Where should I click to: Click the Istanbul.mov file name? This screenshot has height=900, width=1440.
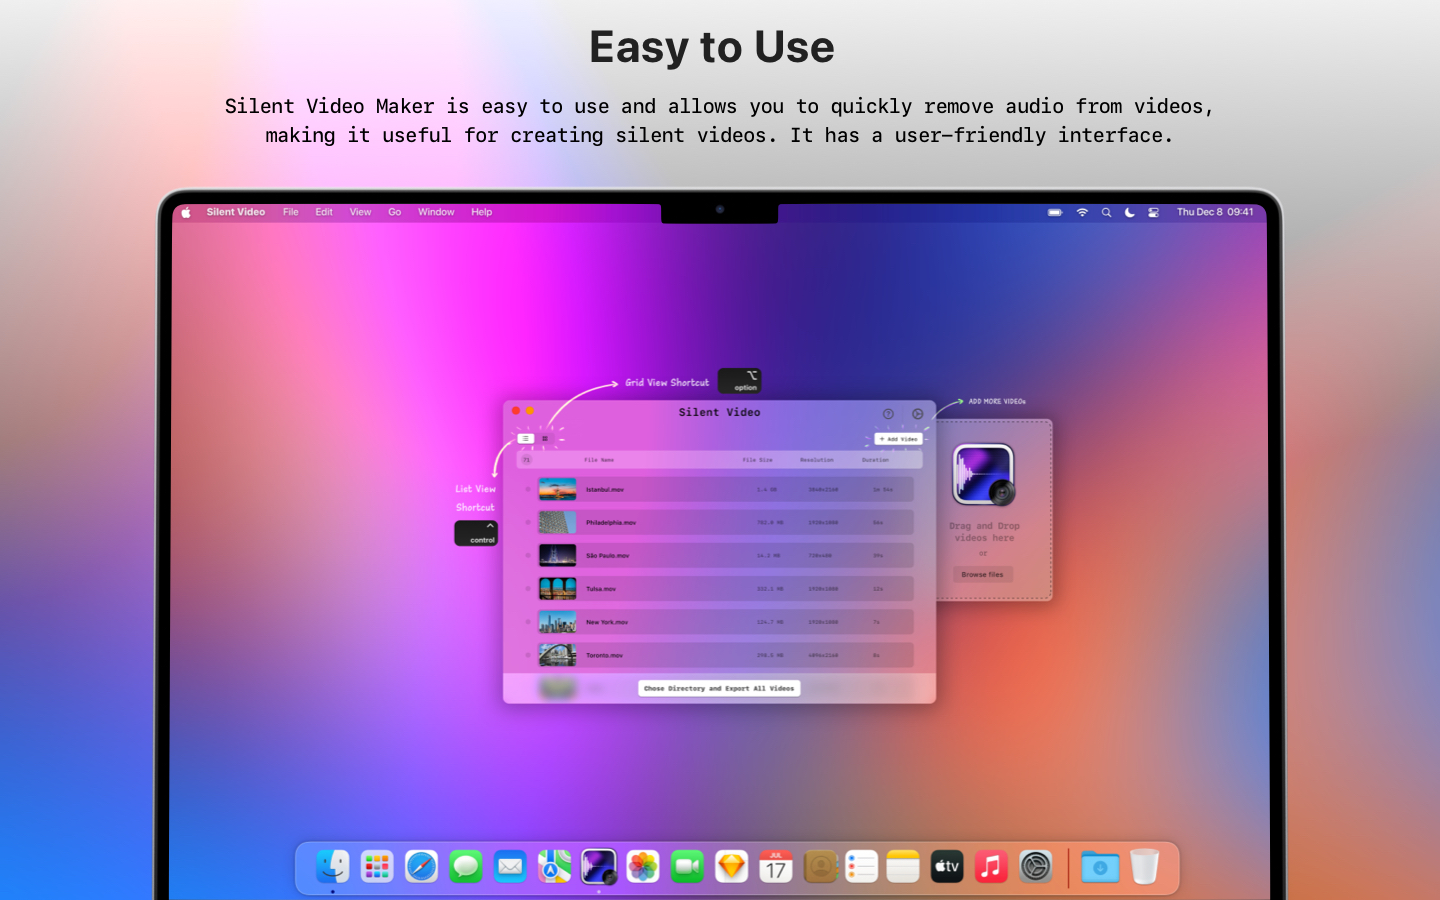605,489
